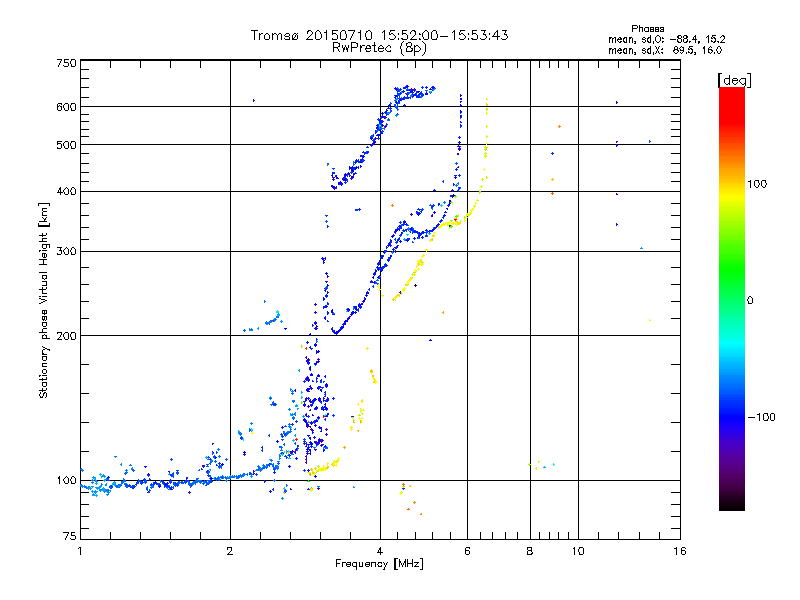The width and height of the screenshot is (800, 600).
Task: Click the 500 tick label on height axis
Action: [66, 145]
